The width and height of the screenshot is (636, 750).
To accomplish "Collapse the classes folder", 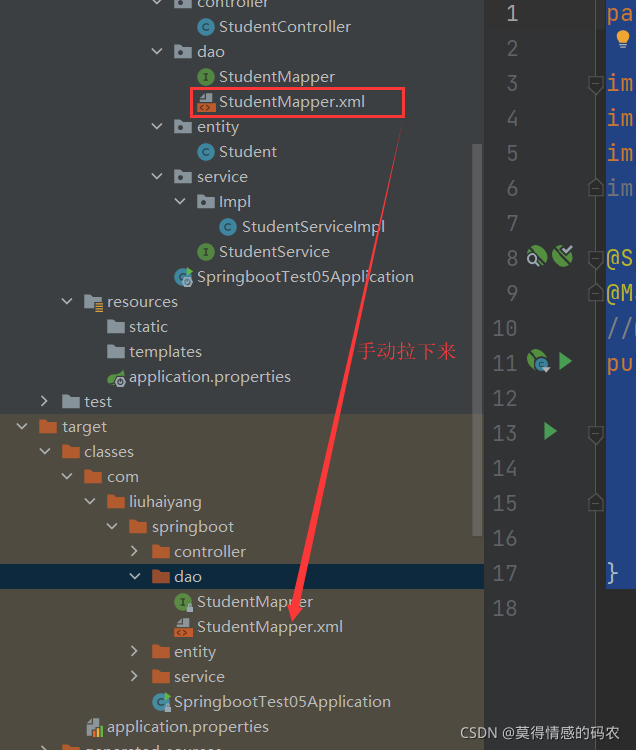I will [x=45, y=451].
